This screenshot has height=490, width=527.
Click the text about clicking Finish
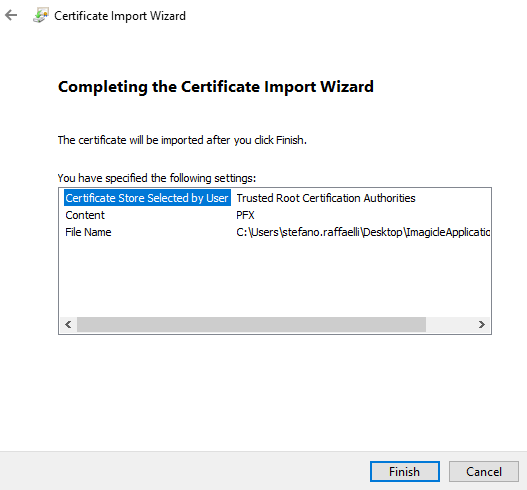[182, 140]
